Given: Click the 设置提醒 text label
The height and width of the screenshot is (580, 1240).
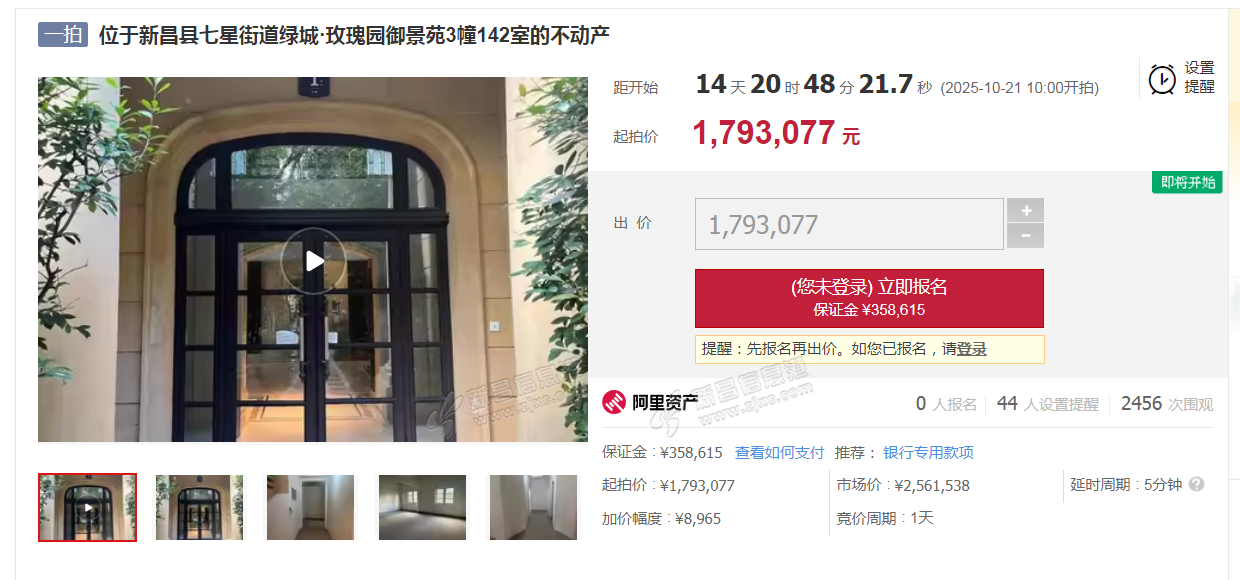Looking at the screenshot, I should pos(1200,77).
